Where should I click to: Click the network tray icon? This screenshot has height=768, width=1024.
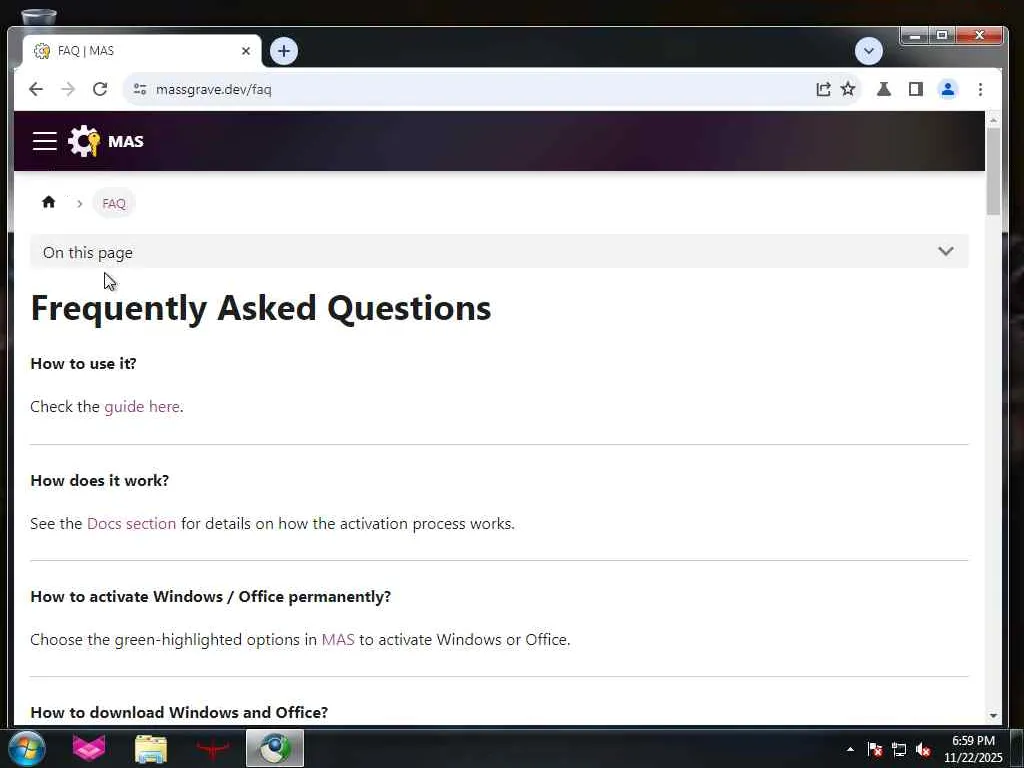pos(899,749)
